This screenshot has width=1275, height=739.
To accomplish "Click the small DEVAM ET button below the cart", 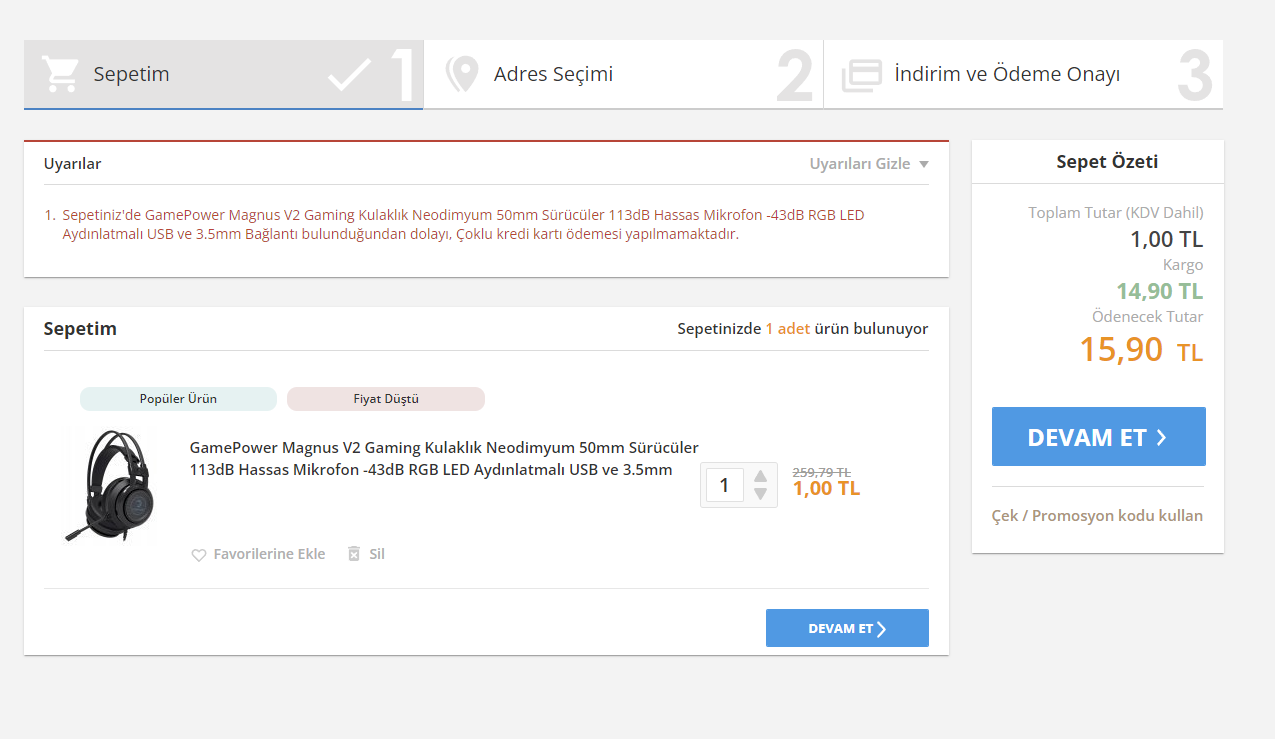I will tap(847, 628).
